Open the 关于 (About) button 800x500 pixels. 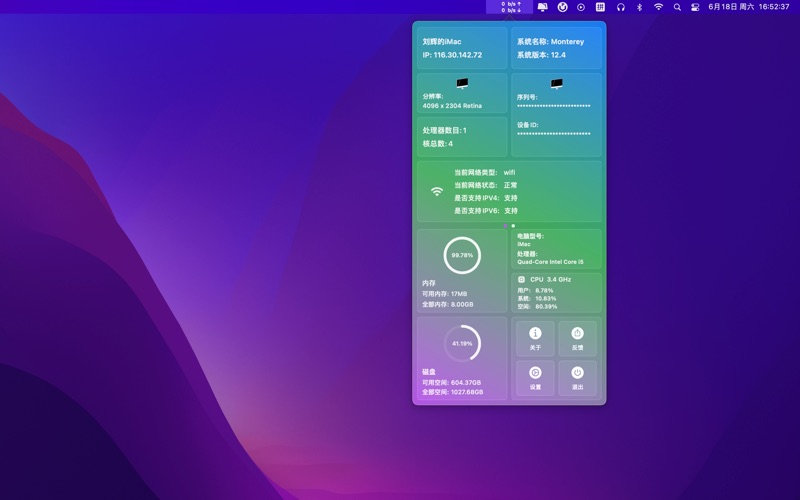point(535,338)
